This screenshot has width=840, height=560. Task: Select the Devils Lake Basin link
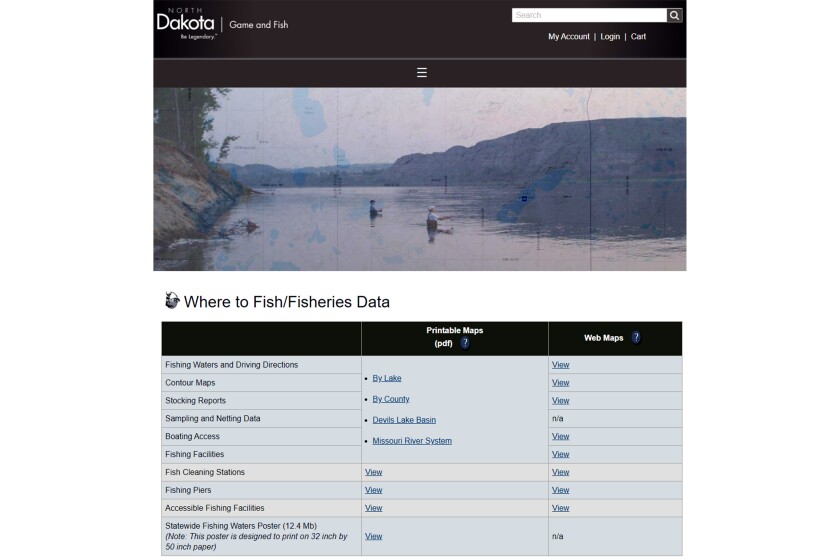pyautogui.click(x=404, y=420)
